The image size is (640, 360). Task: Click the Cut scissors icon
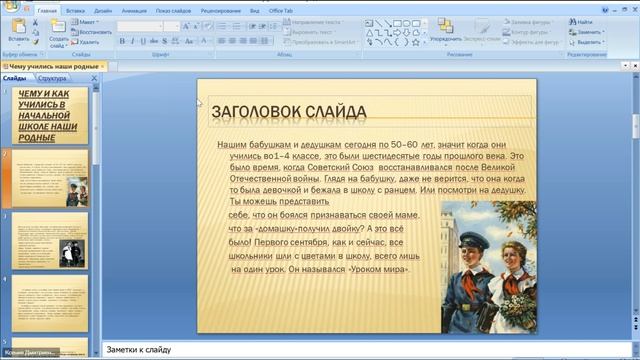(x=36, y=22)
